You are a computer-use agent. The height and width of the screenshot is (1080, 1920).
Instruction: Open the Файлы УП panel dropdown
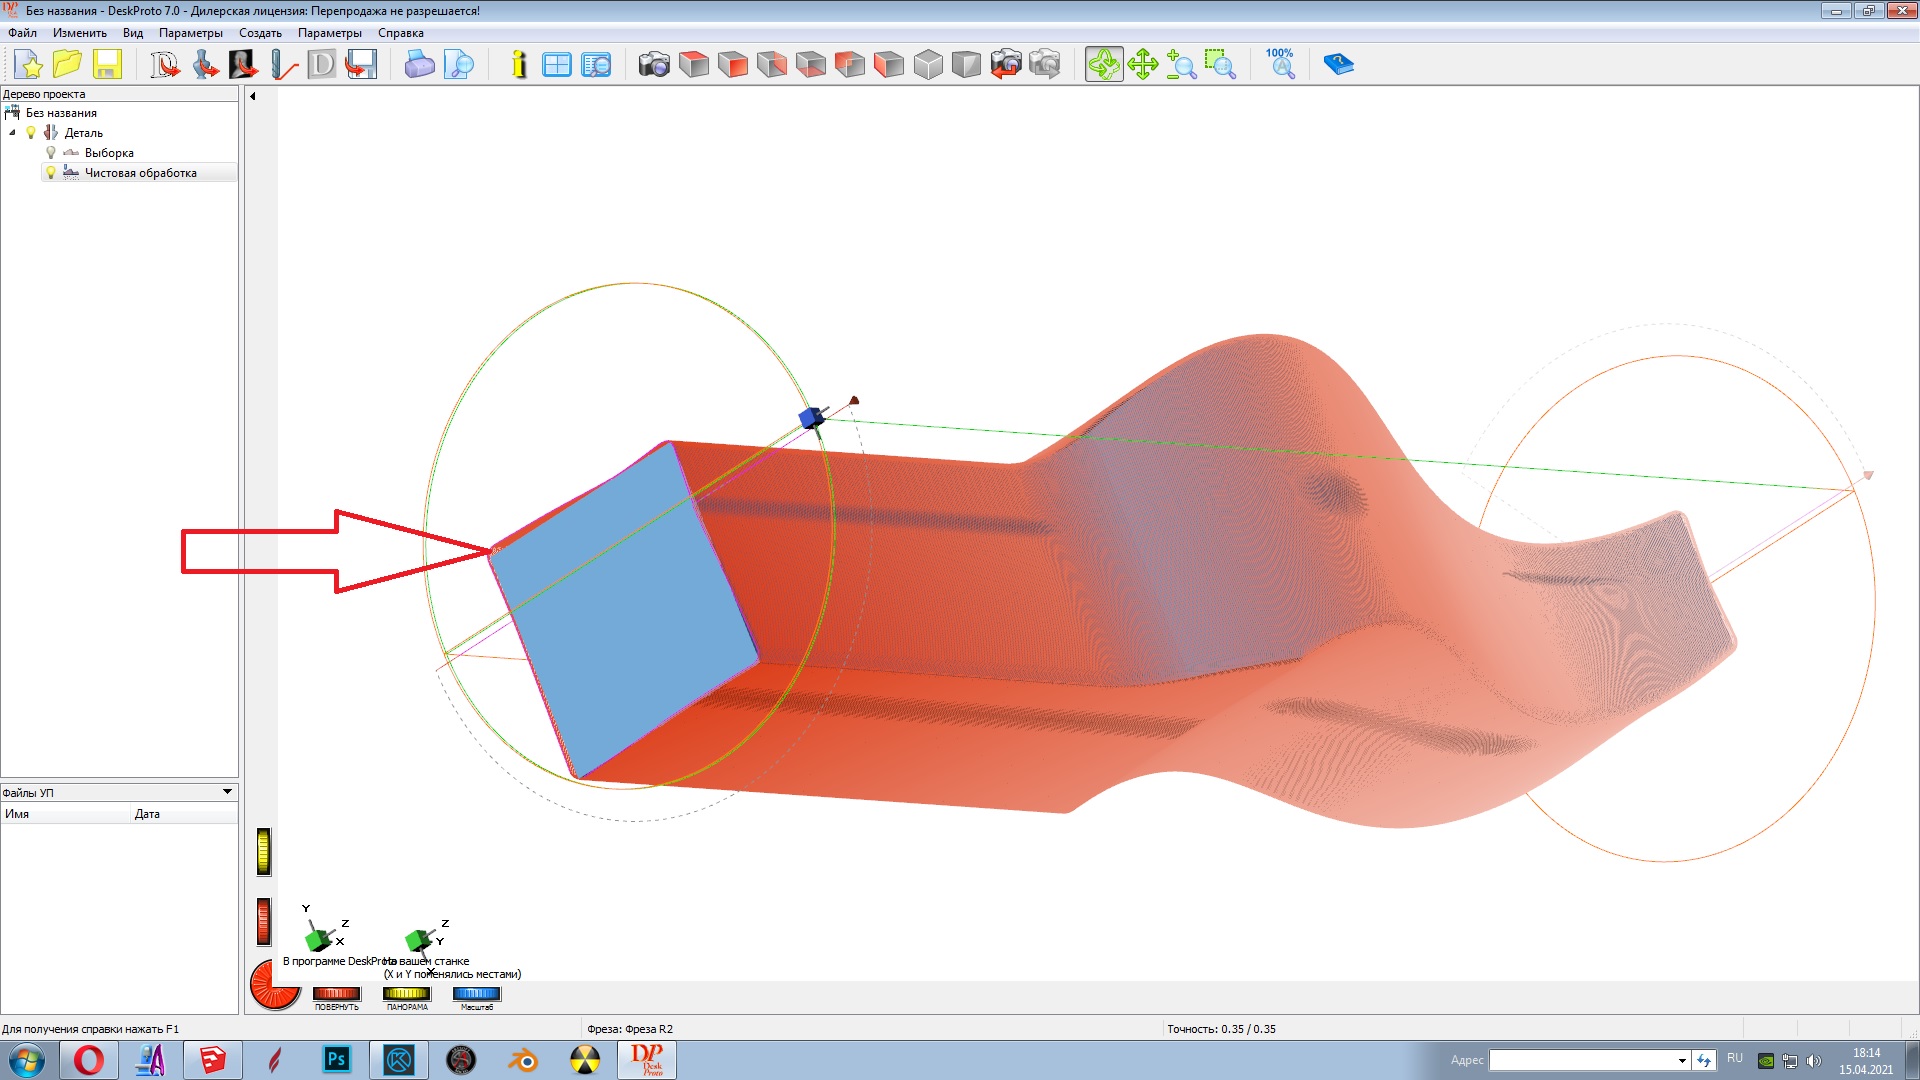point(227,792)
